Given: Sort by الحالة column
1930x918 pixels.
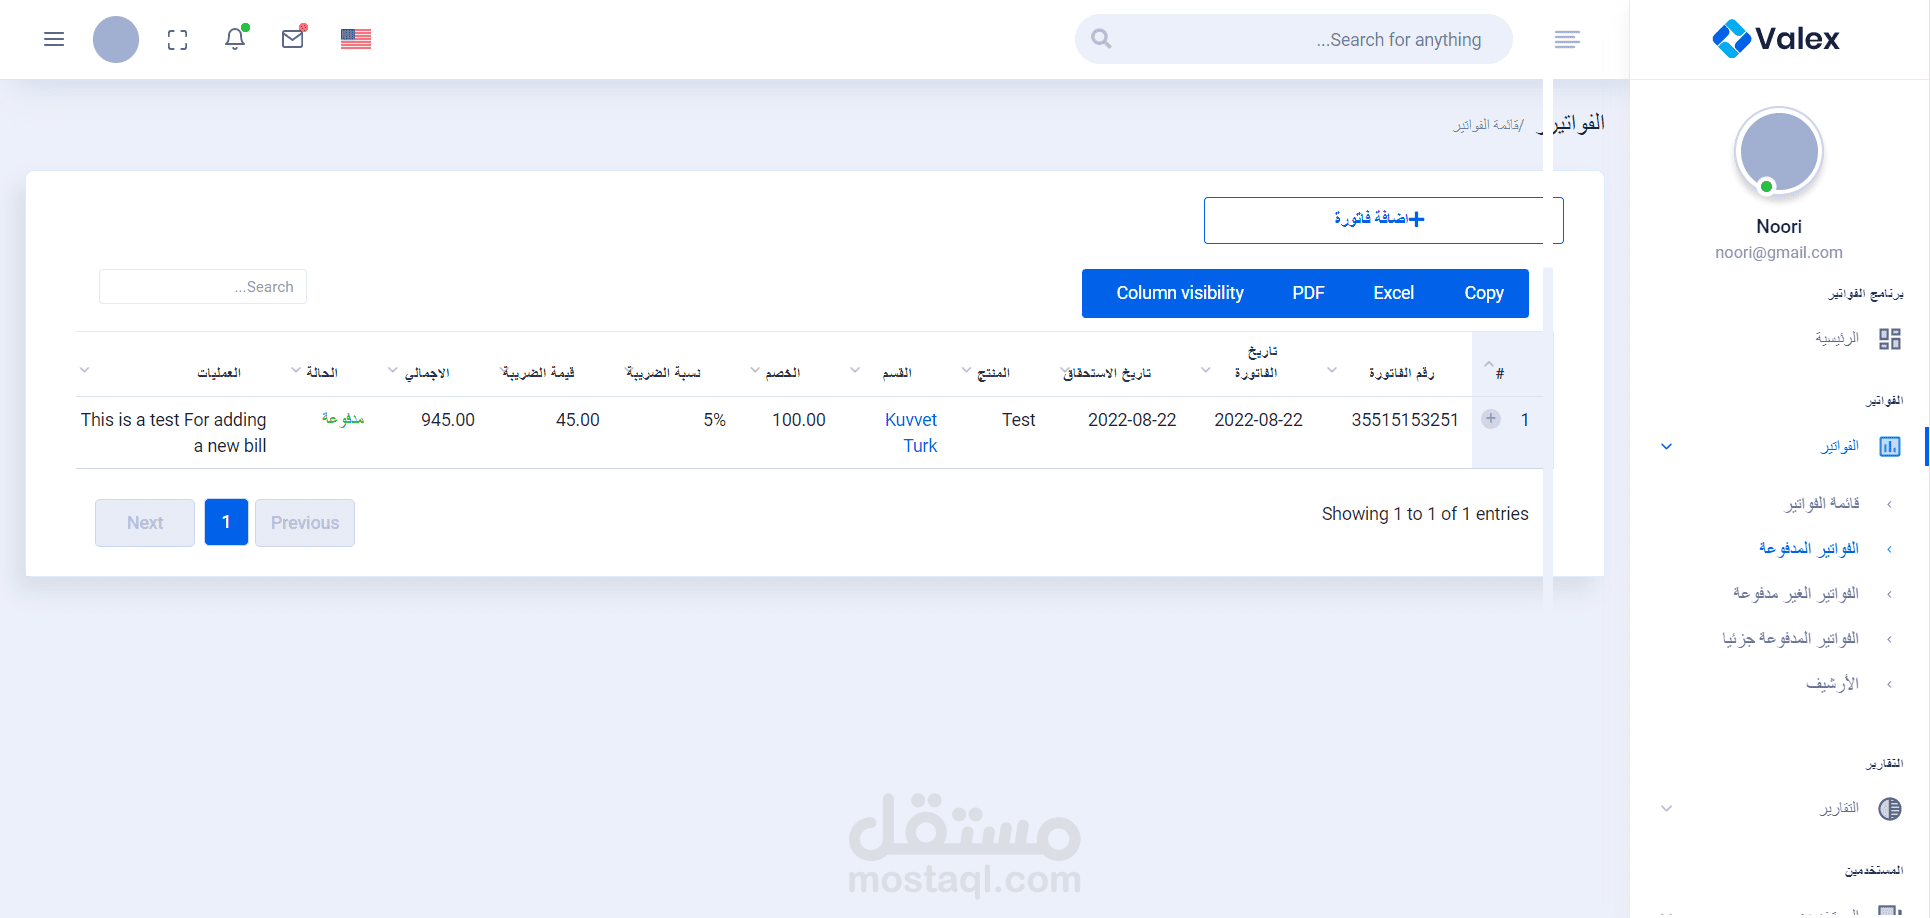Looking at the screenshot, I should (x=321, y=372).
